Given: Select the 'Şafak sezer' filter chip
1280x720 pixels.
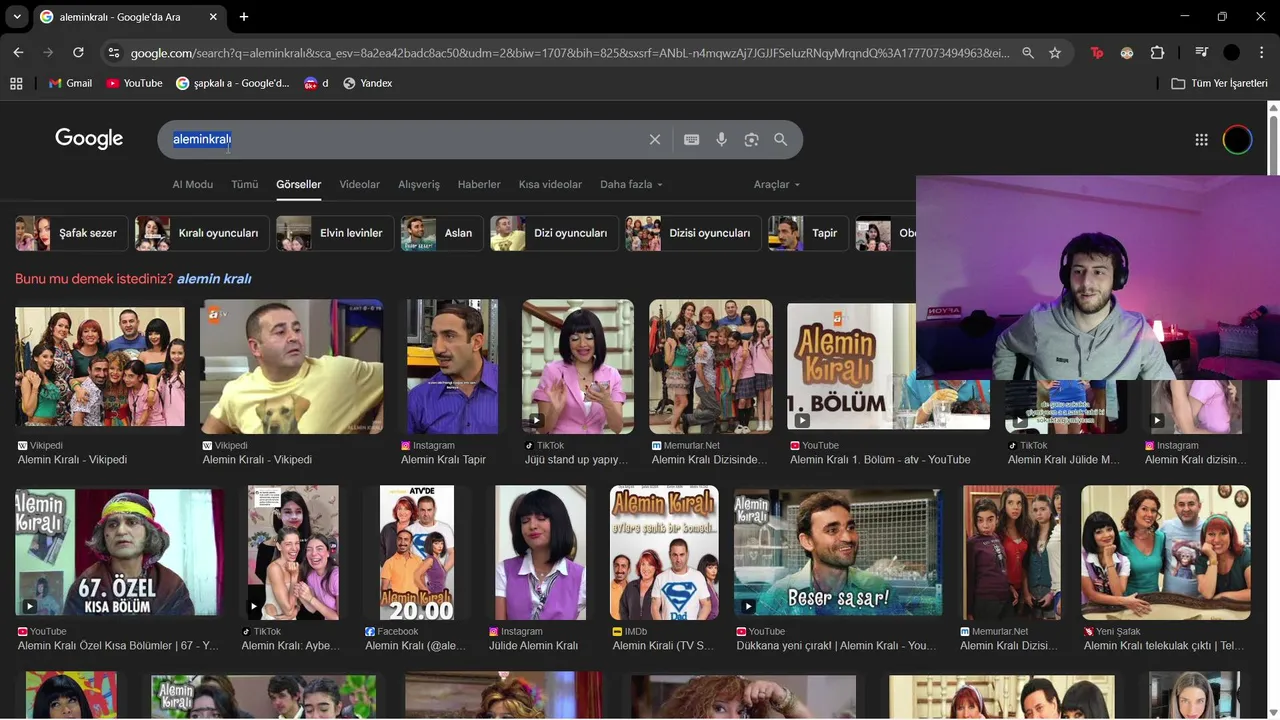Looking at the screenshot, I should [72, 233].
